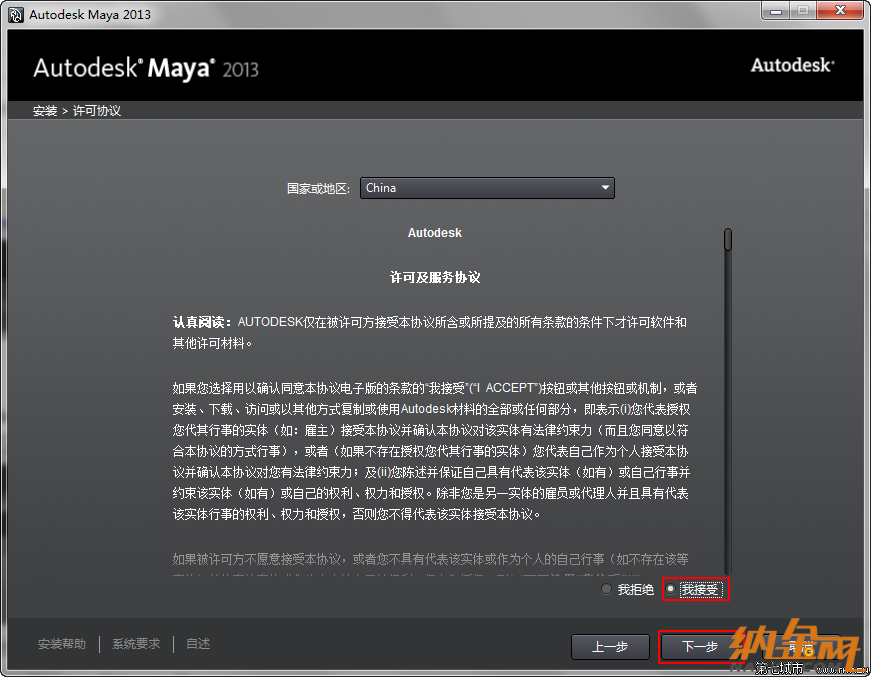Open the 自述 readme link
871x677 pixels.
198,644
